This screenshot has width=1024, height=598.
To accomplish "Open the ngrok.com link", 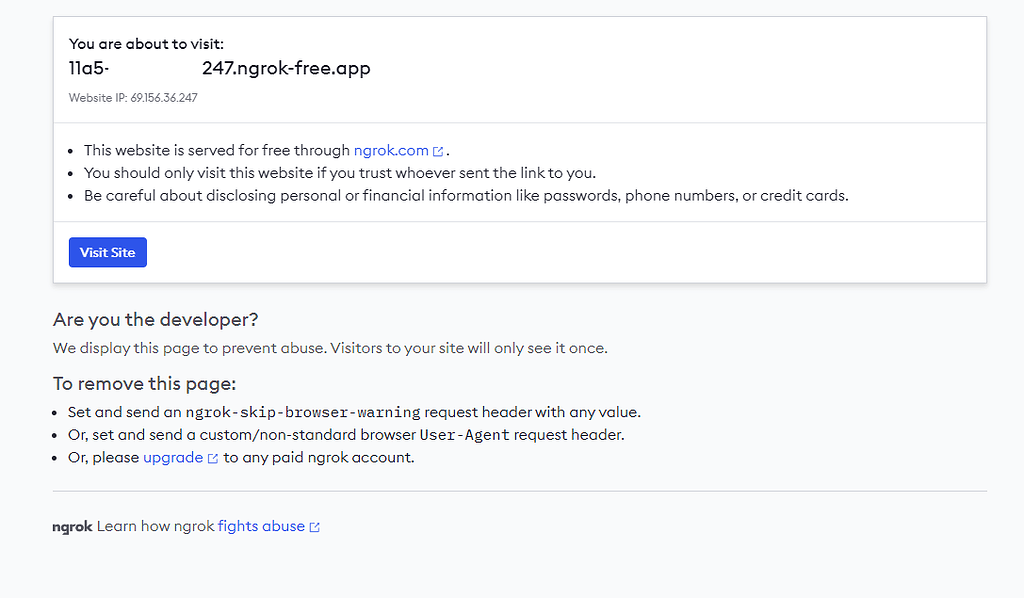I will point(391,151).
